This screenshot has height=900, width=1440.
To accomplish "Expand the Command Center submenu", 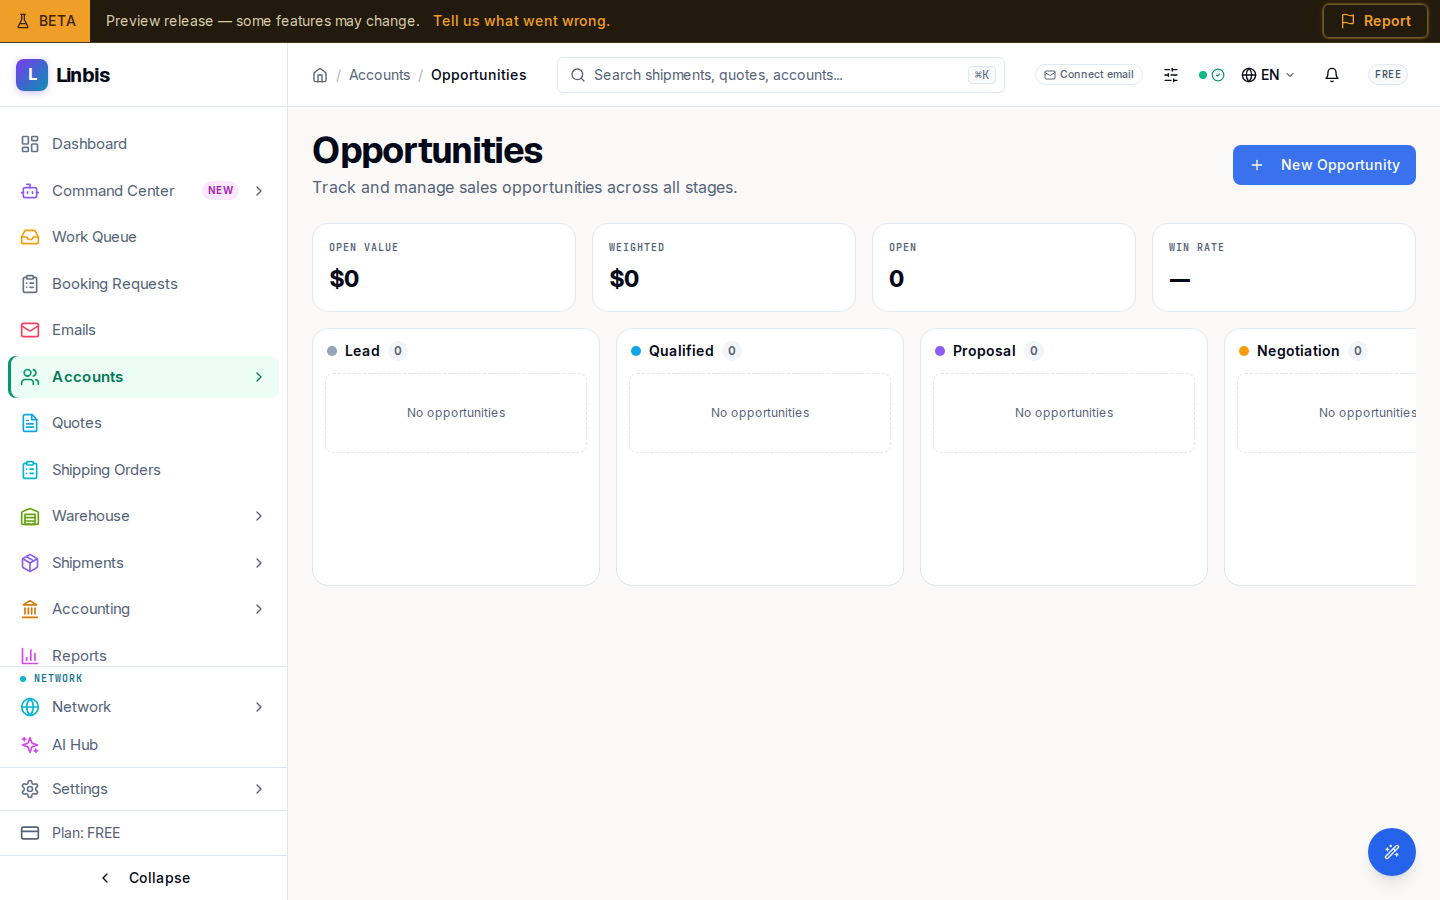I will (259, 191).
